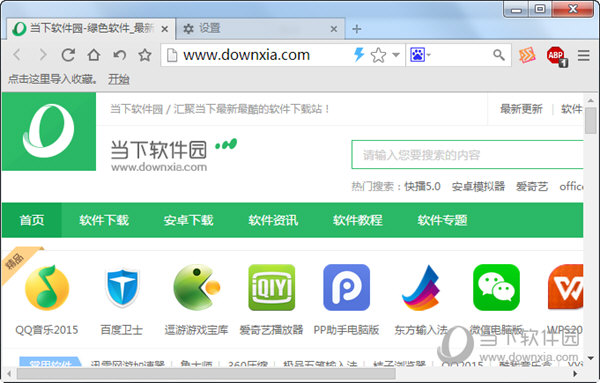Open the WPS Office icon

(x=566, y=287)
